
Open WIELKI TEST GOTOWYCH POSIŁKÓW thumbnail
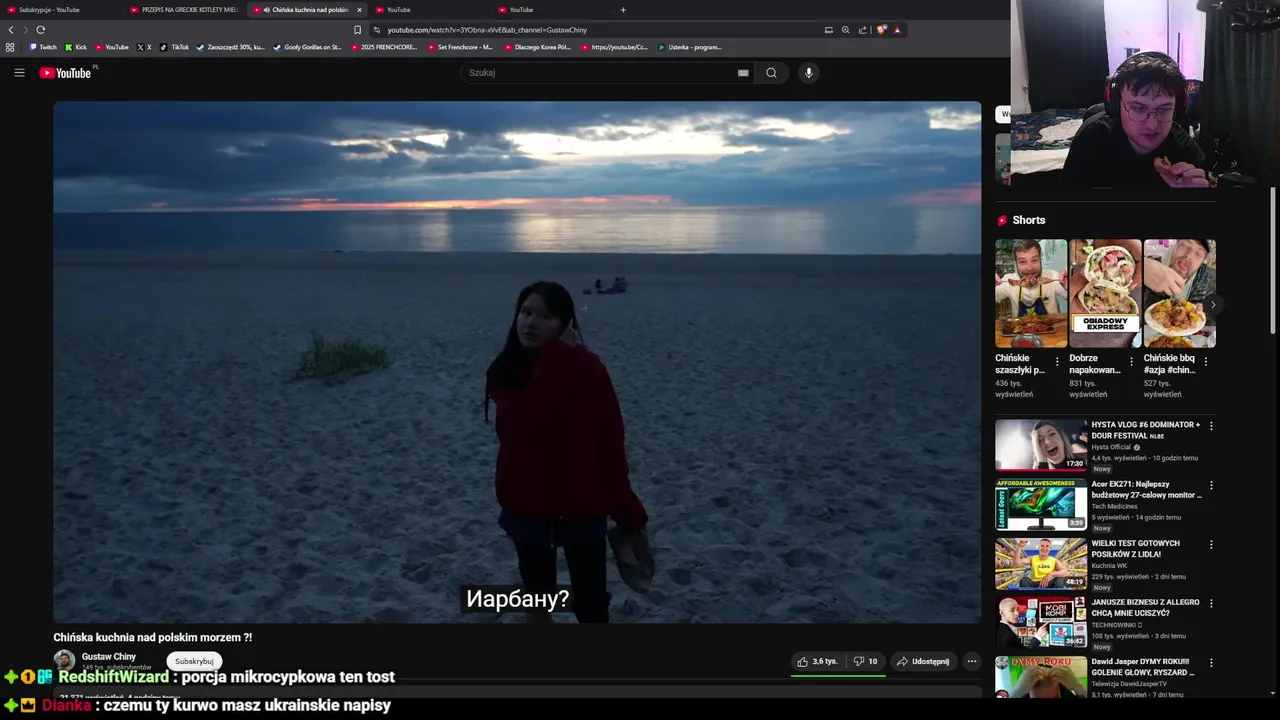[1041, 563]
